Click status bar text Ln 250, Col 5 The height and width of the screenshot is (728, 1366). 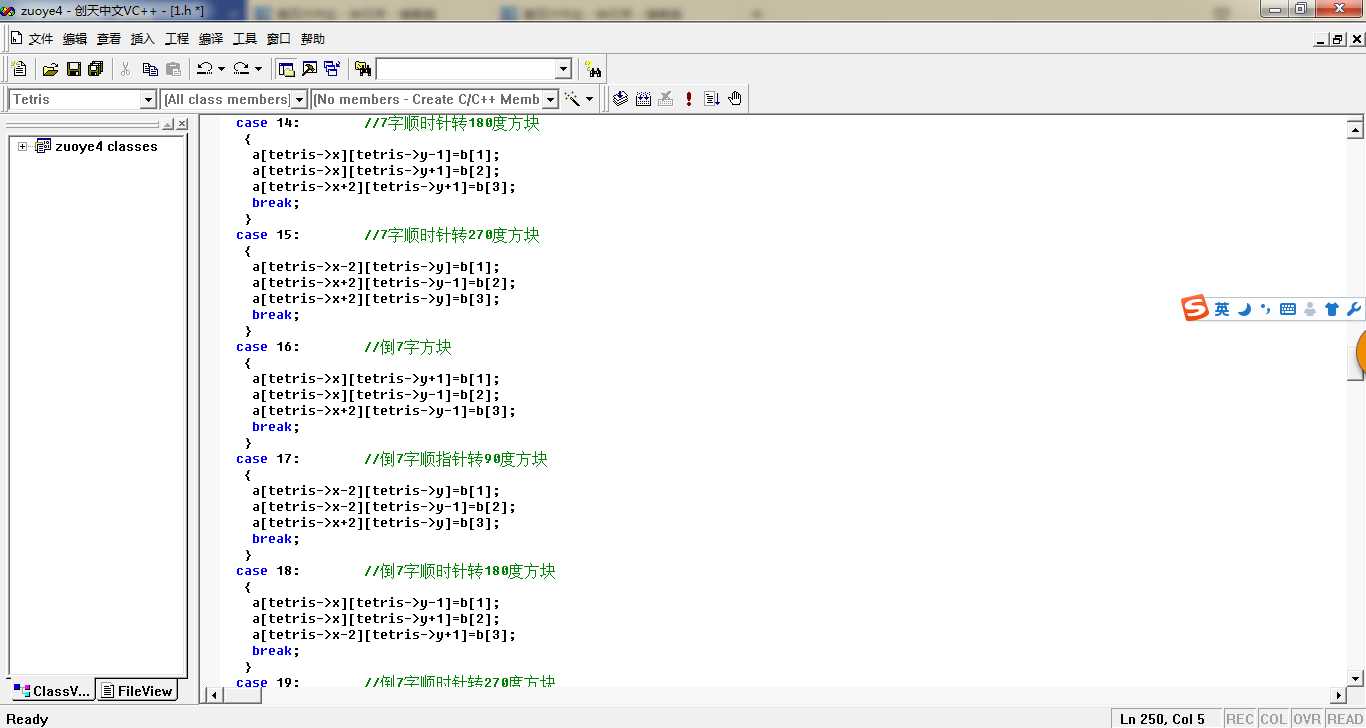[1163, 719]
